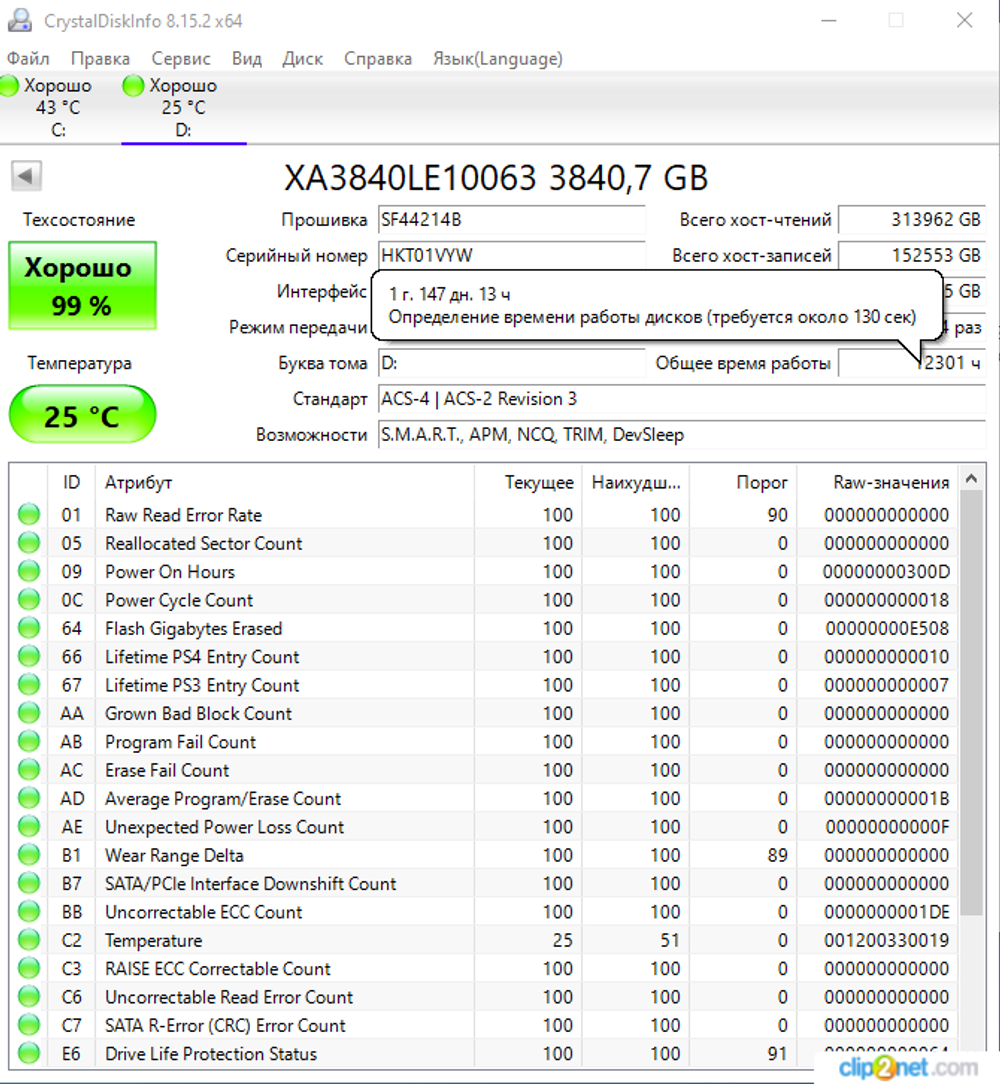Open the Диск menu
The image size is (1000, 1084).
coord(302,59)
